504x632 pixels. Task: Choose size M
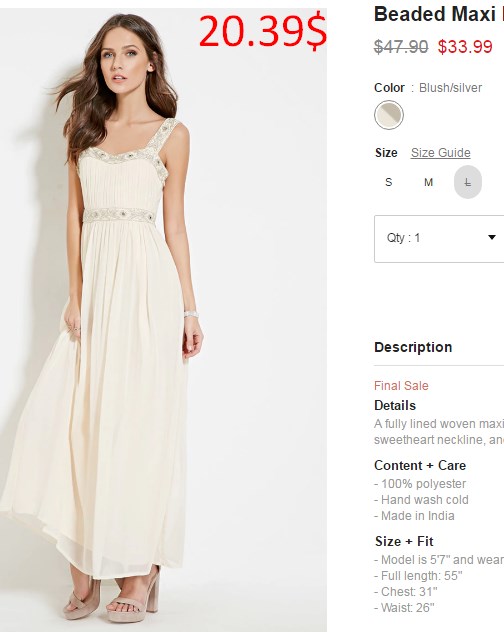pos(428,182)
